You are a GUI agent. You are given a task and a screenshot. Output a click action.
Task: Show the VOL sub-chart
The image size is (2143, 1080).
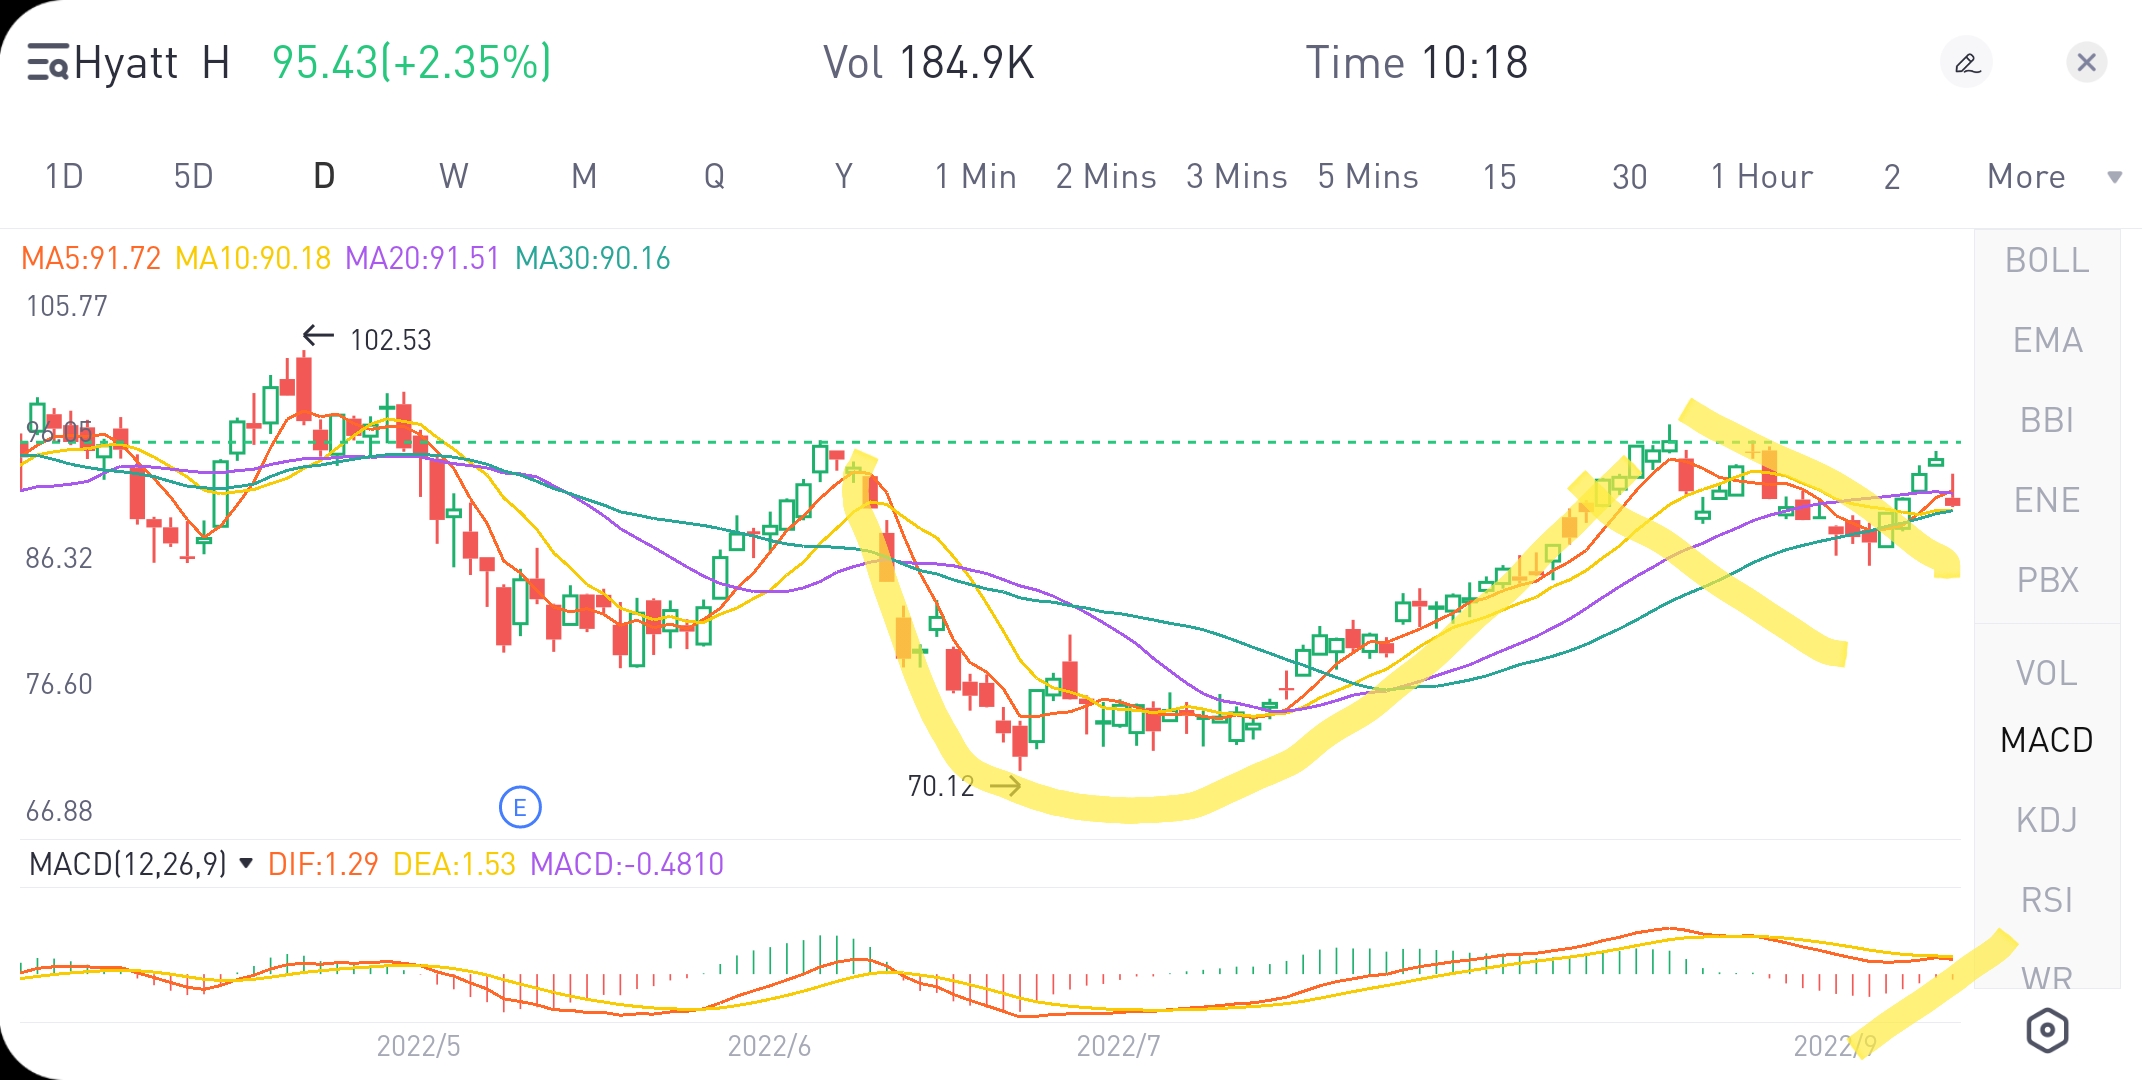coord(2046,673)
